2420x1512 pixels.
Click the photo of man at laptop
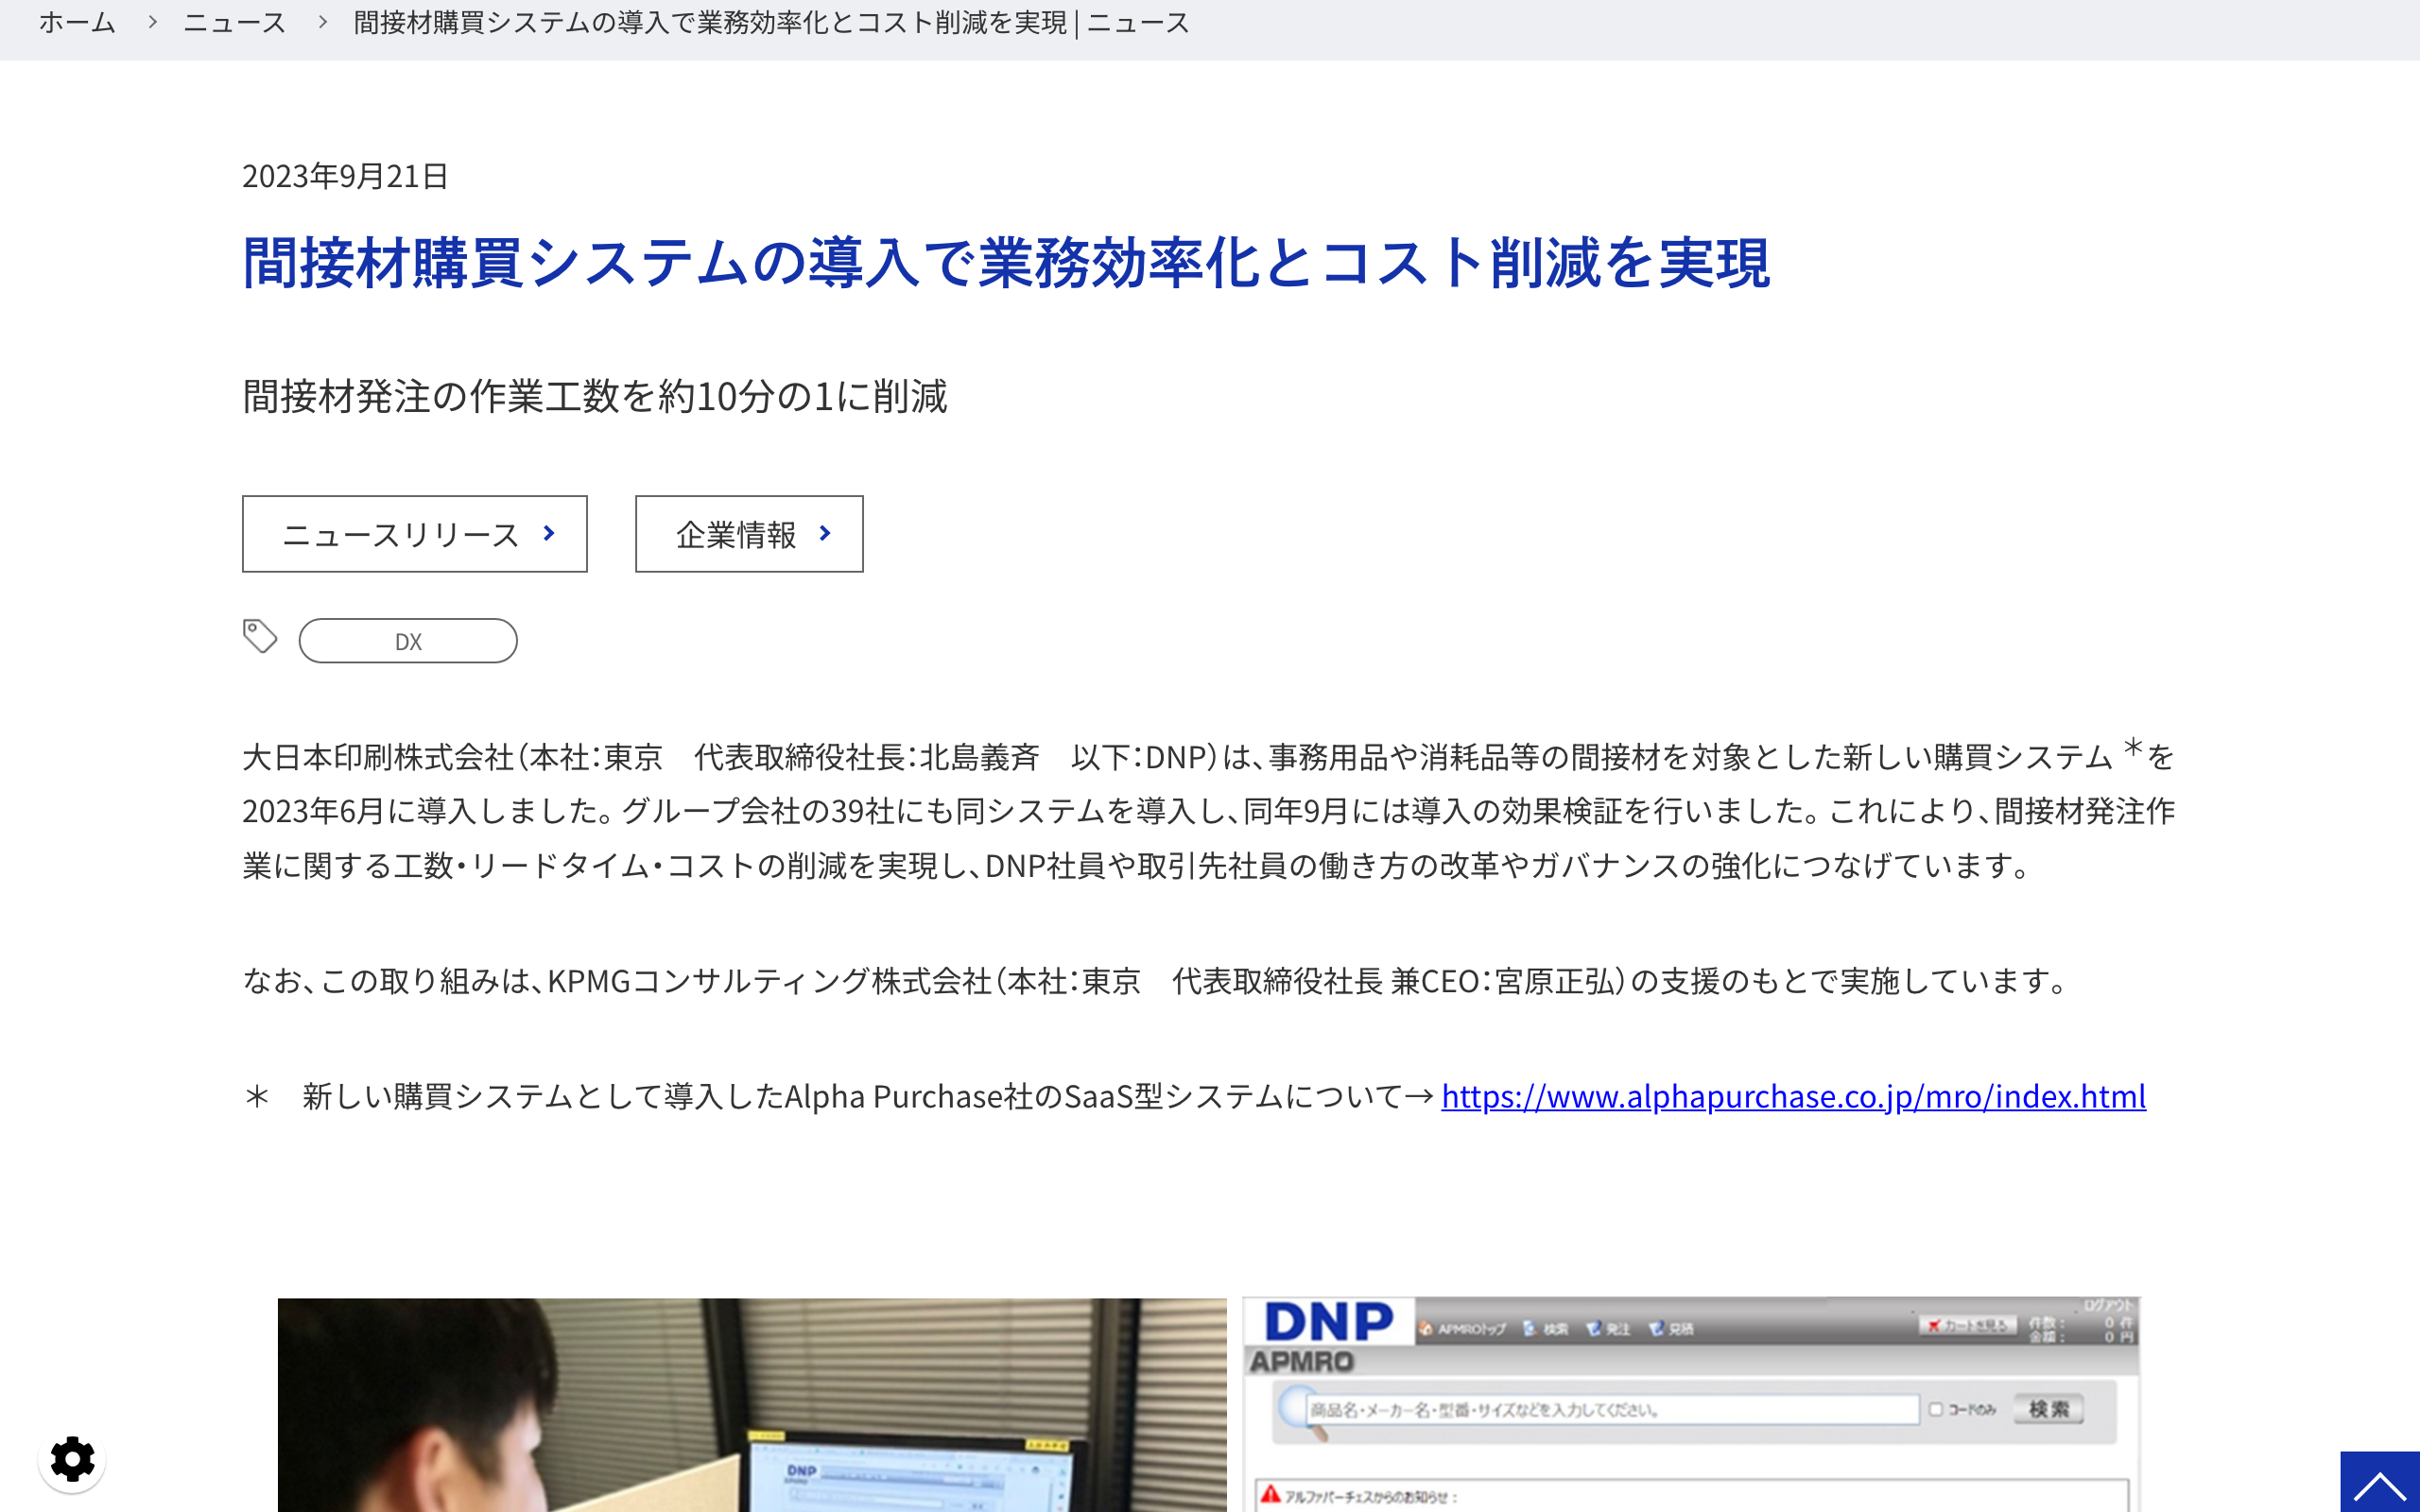[x=752, y=1405]
